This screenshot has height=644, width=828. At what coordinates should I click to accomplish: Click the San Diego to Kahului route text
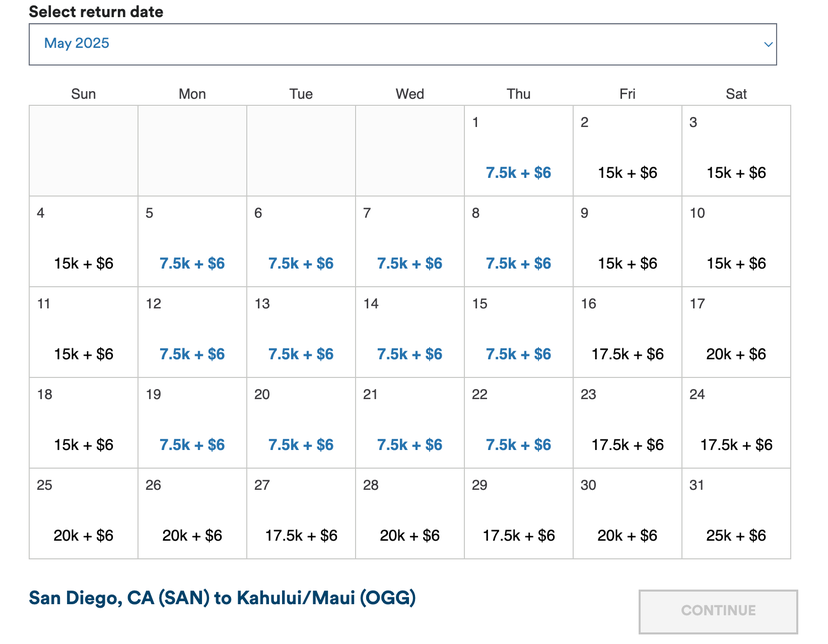tap(222, 599)
